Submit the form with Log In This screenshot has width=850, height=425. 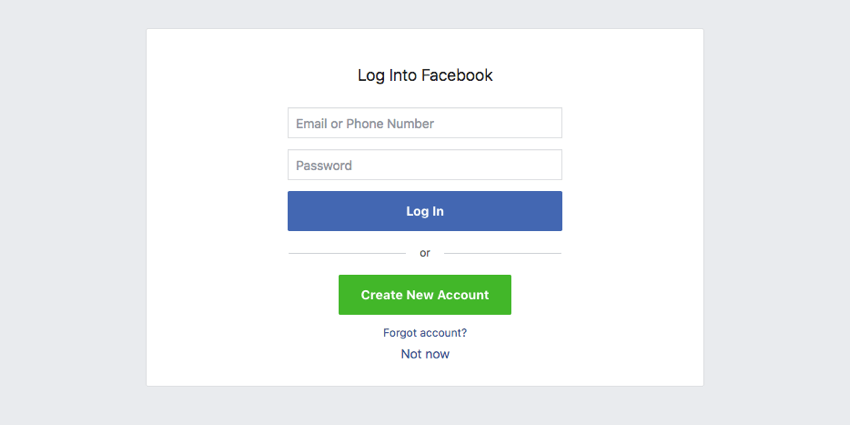(424, 211)
